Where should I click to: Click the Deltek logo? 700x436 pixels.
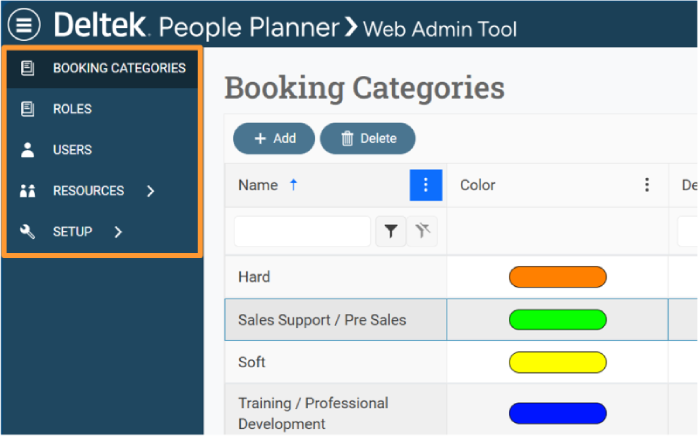[x=100, y=25]
